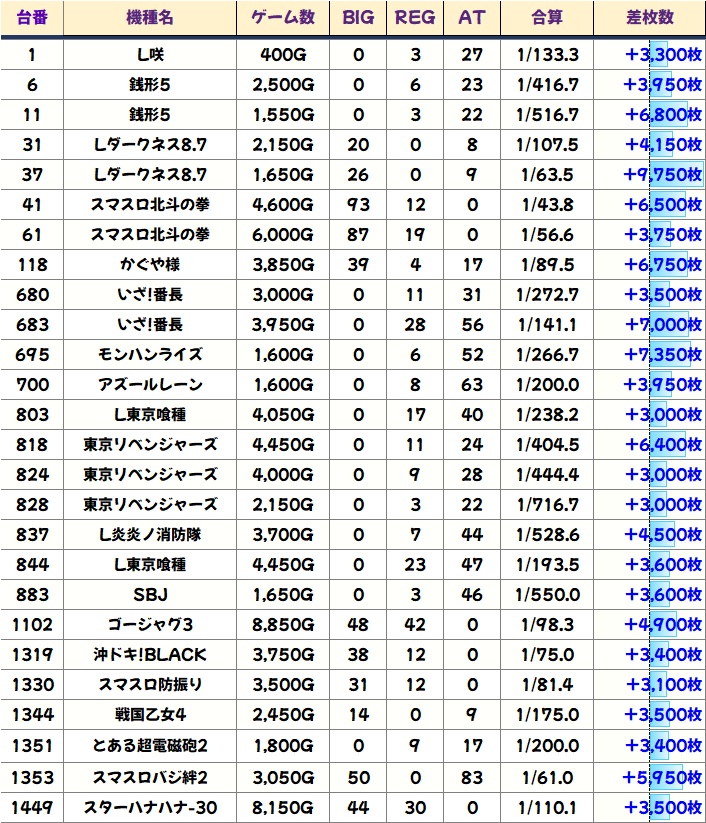Click the 8,850G game count cell
Viewport: 706px width, 823px height.
[283, 625]
